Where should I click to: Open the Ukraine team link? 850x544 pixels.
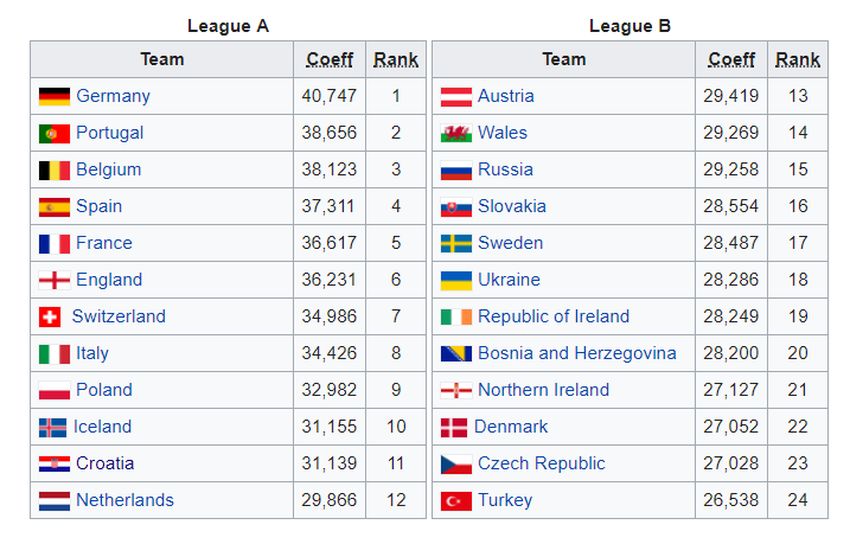[508, 280]
